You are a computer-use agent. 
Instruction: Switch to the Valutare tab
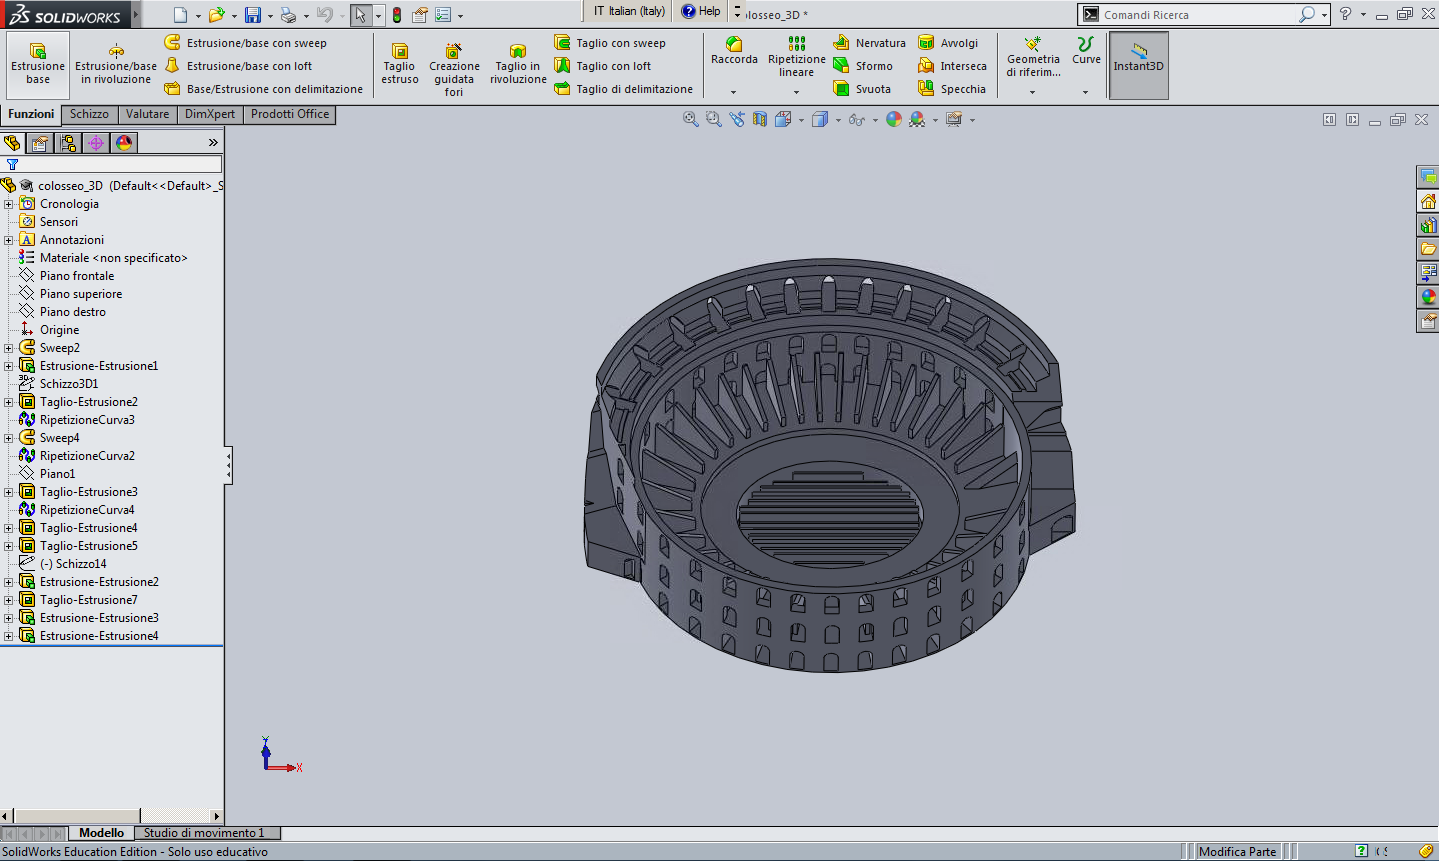[147, 114]
